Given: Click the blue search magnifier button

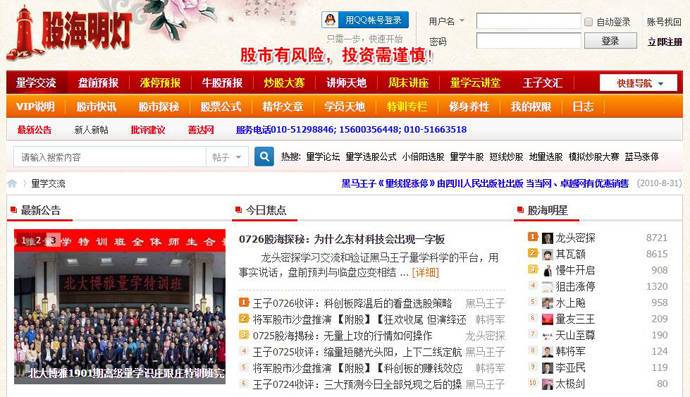Looking at the screenshot, I should (x=264, y=156).
